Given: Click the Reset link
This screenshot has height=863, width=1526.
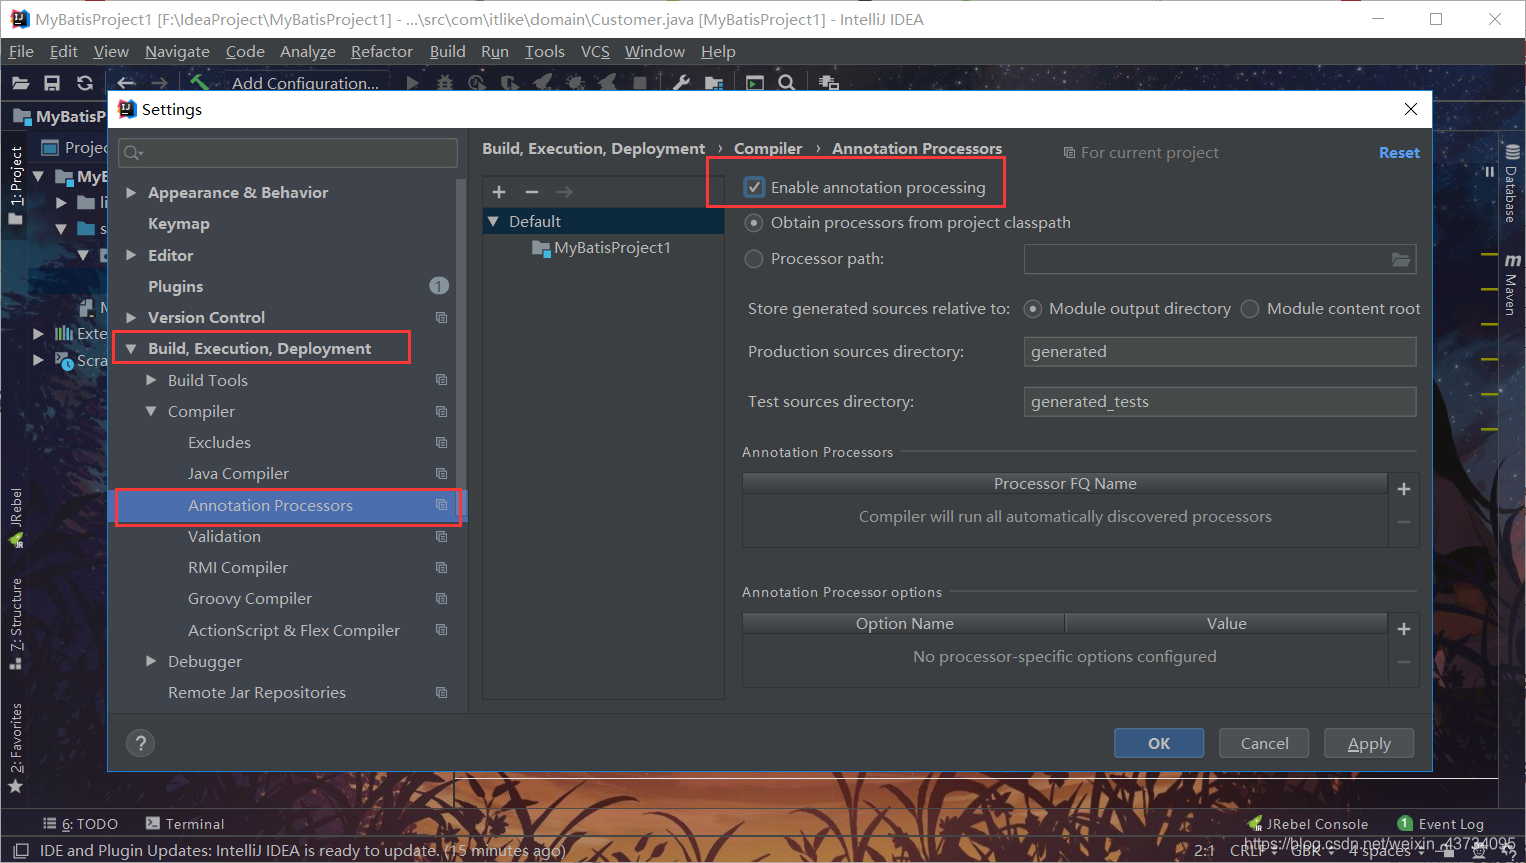Looking at the screenshot, I should pyautogui.click(x=1399, y=153).
